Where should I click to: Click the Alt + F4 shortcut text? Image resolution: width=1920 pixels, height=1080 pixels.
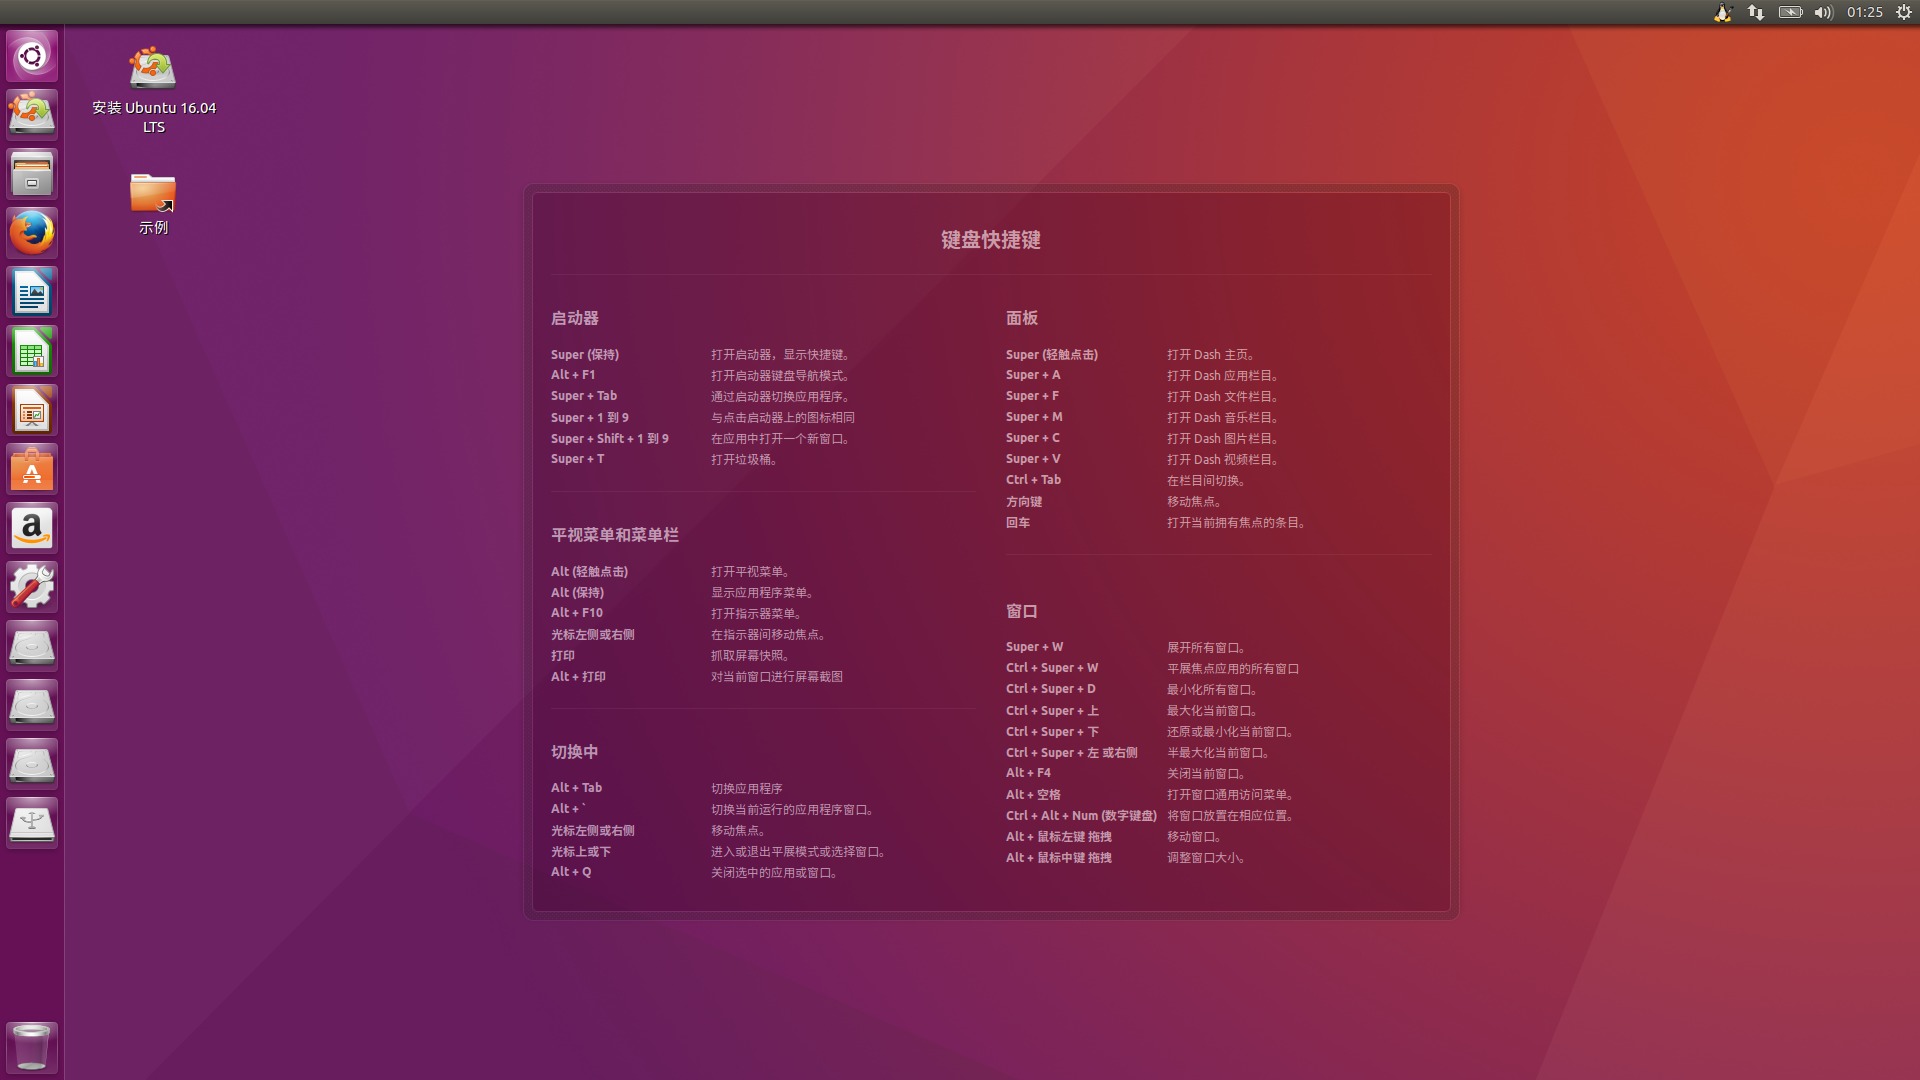click(x=1028, y=773)
